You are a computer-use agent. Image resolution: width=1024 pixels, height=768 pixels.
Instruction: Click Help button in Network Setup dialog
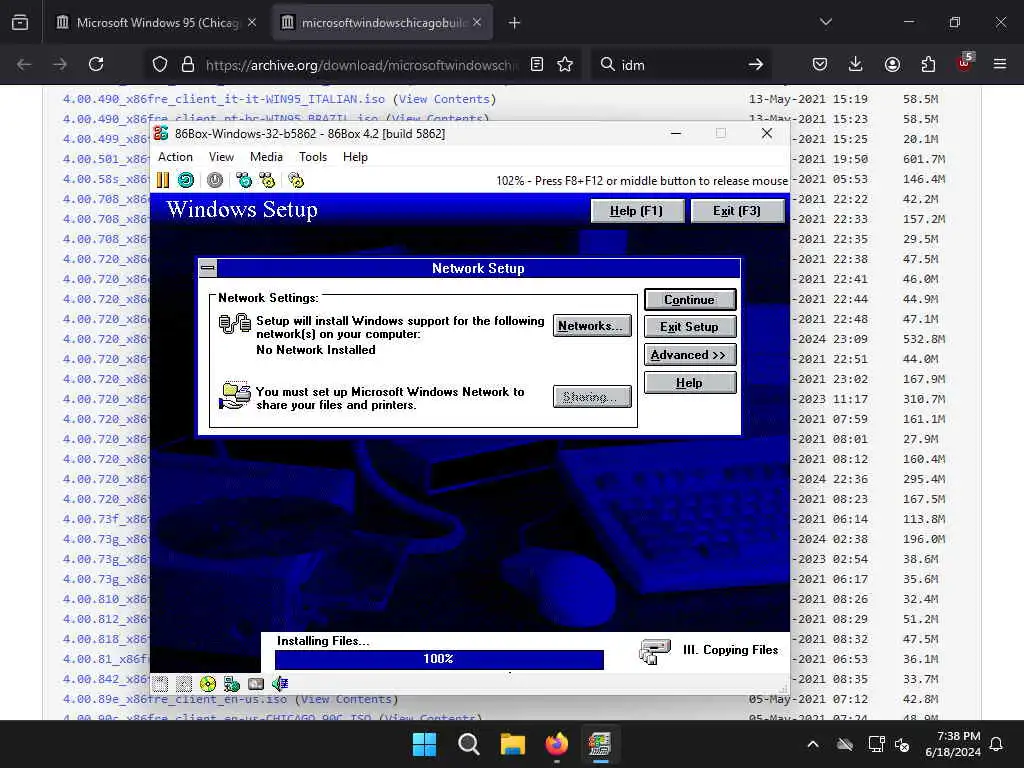(x=690, y=383)
